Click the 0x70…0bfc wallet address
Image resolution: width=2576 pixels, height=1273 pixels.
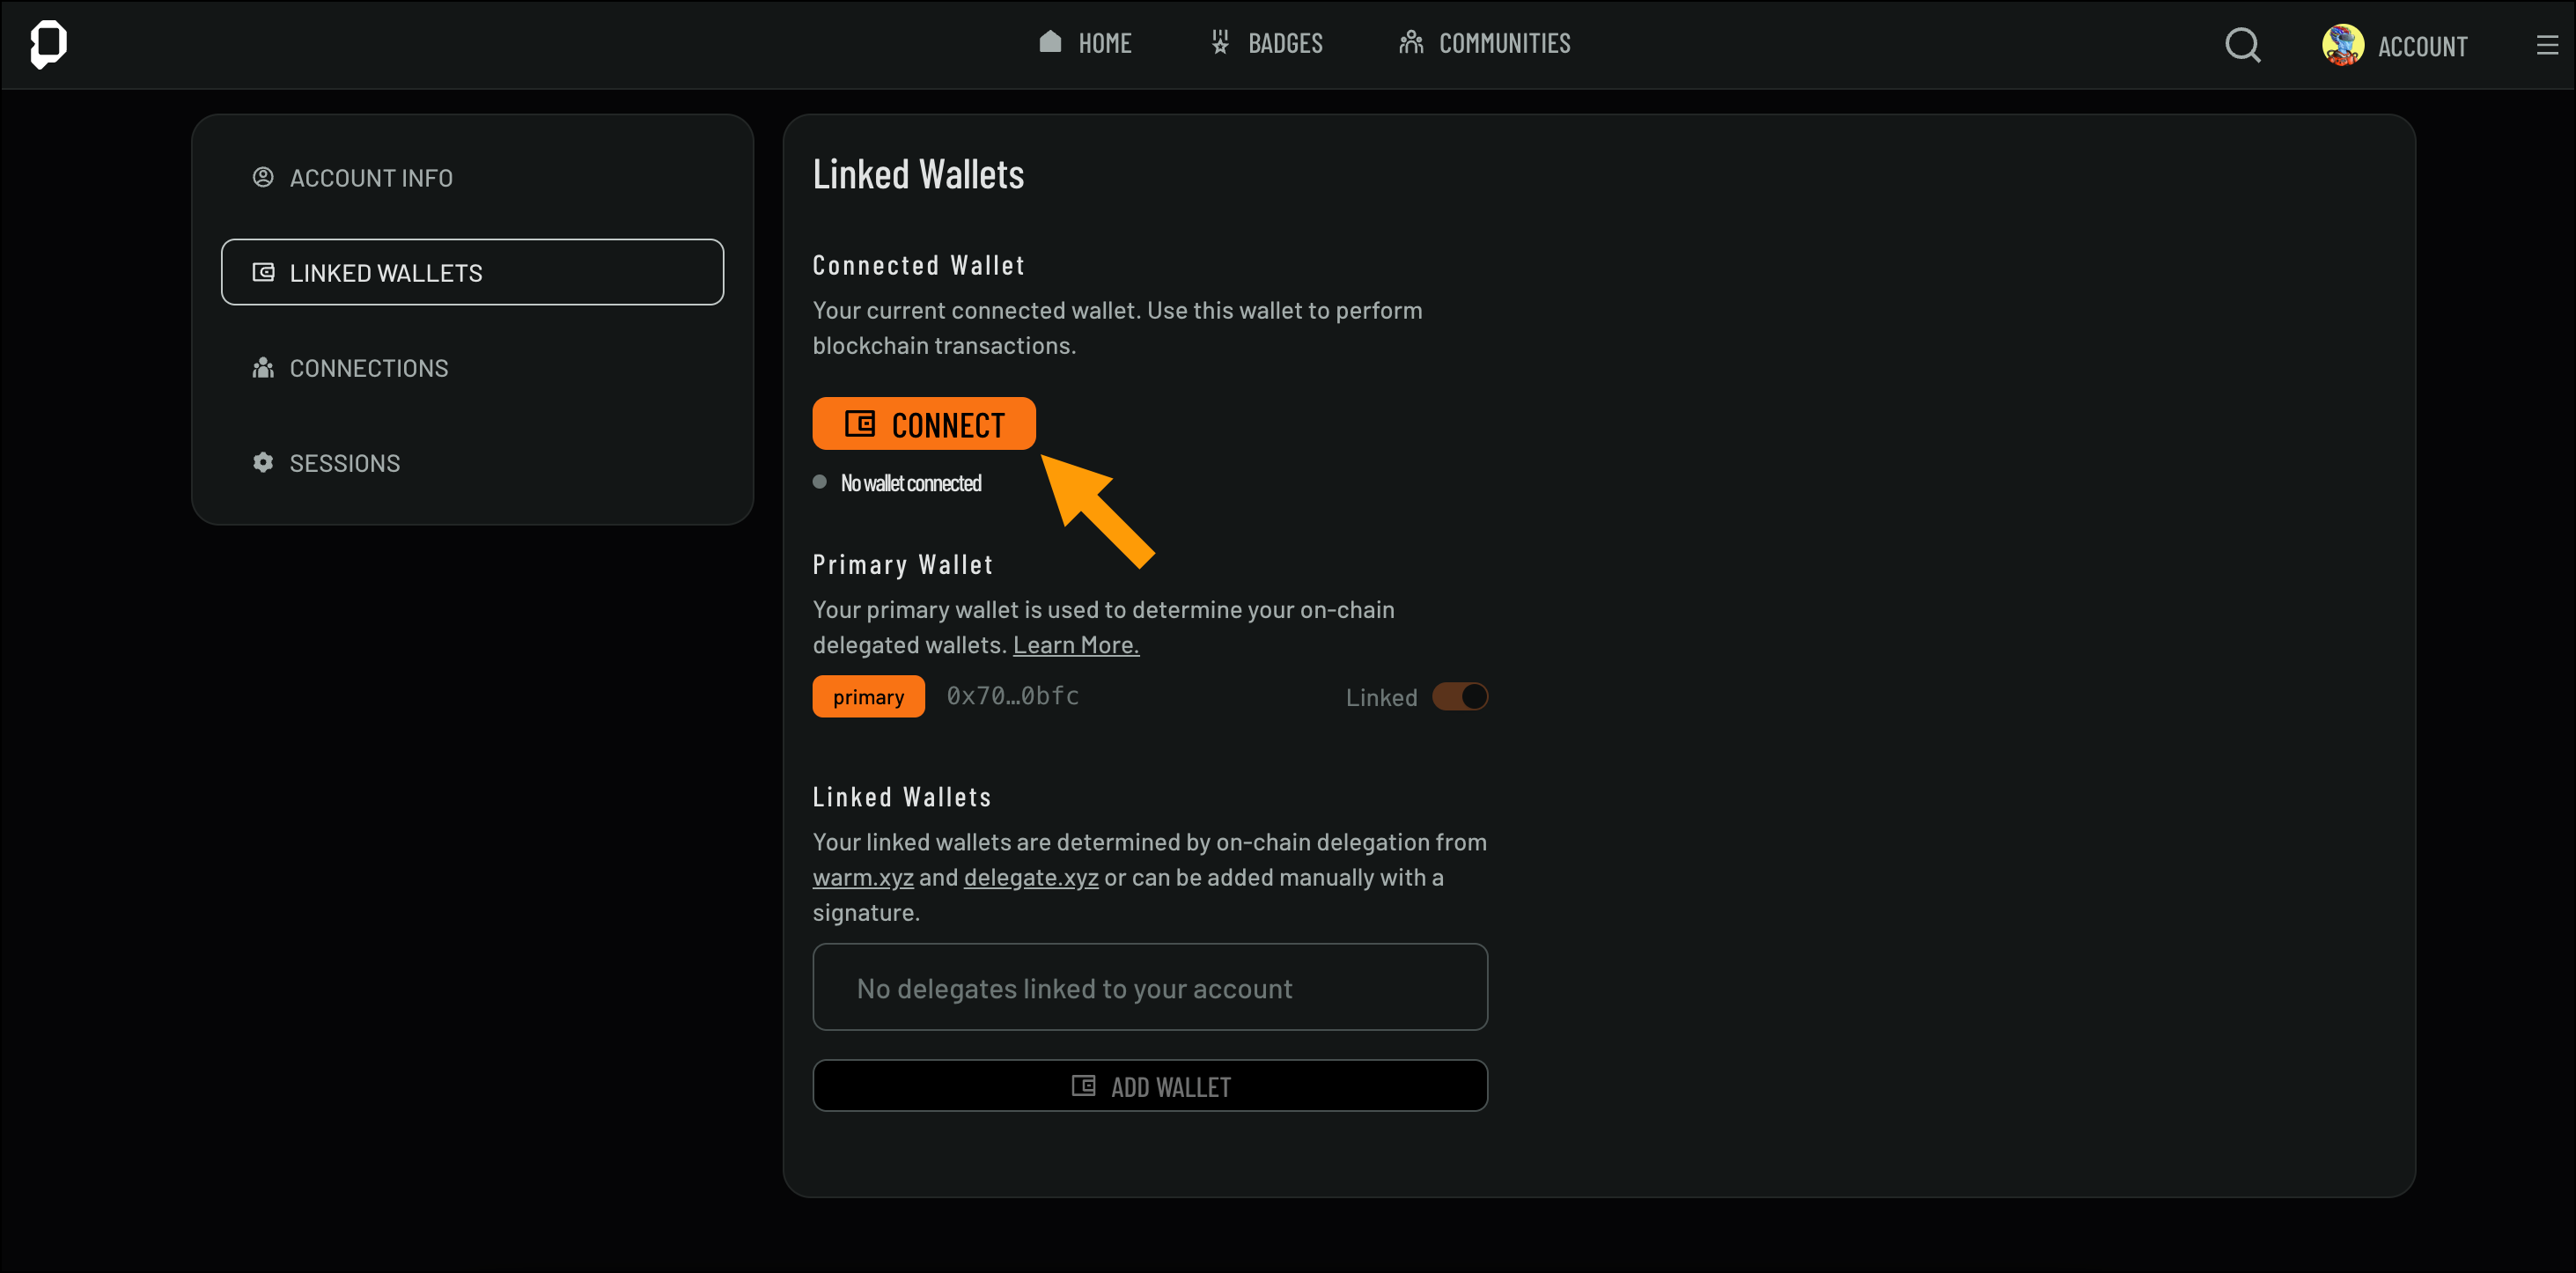[x=1012, y=695]
